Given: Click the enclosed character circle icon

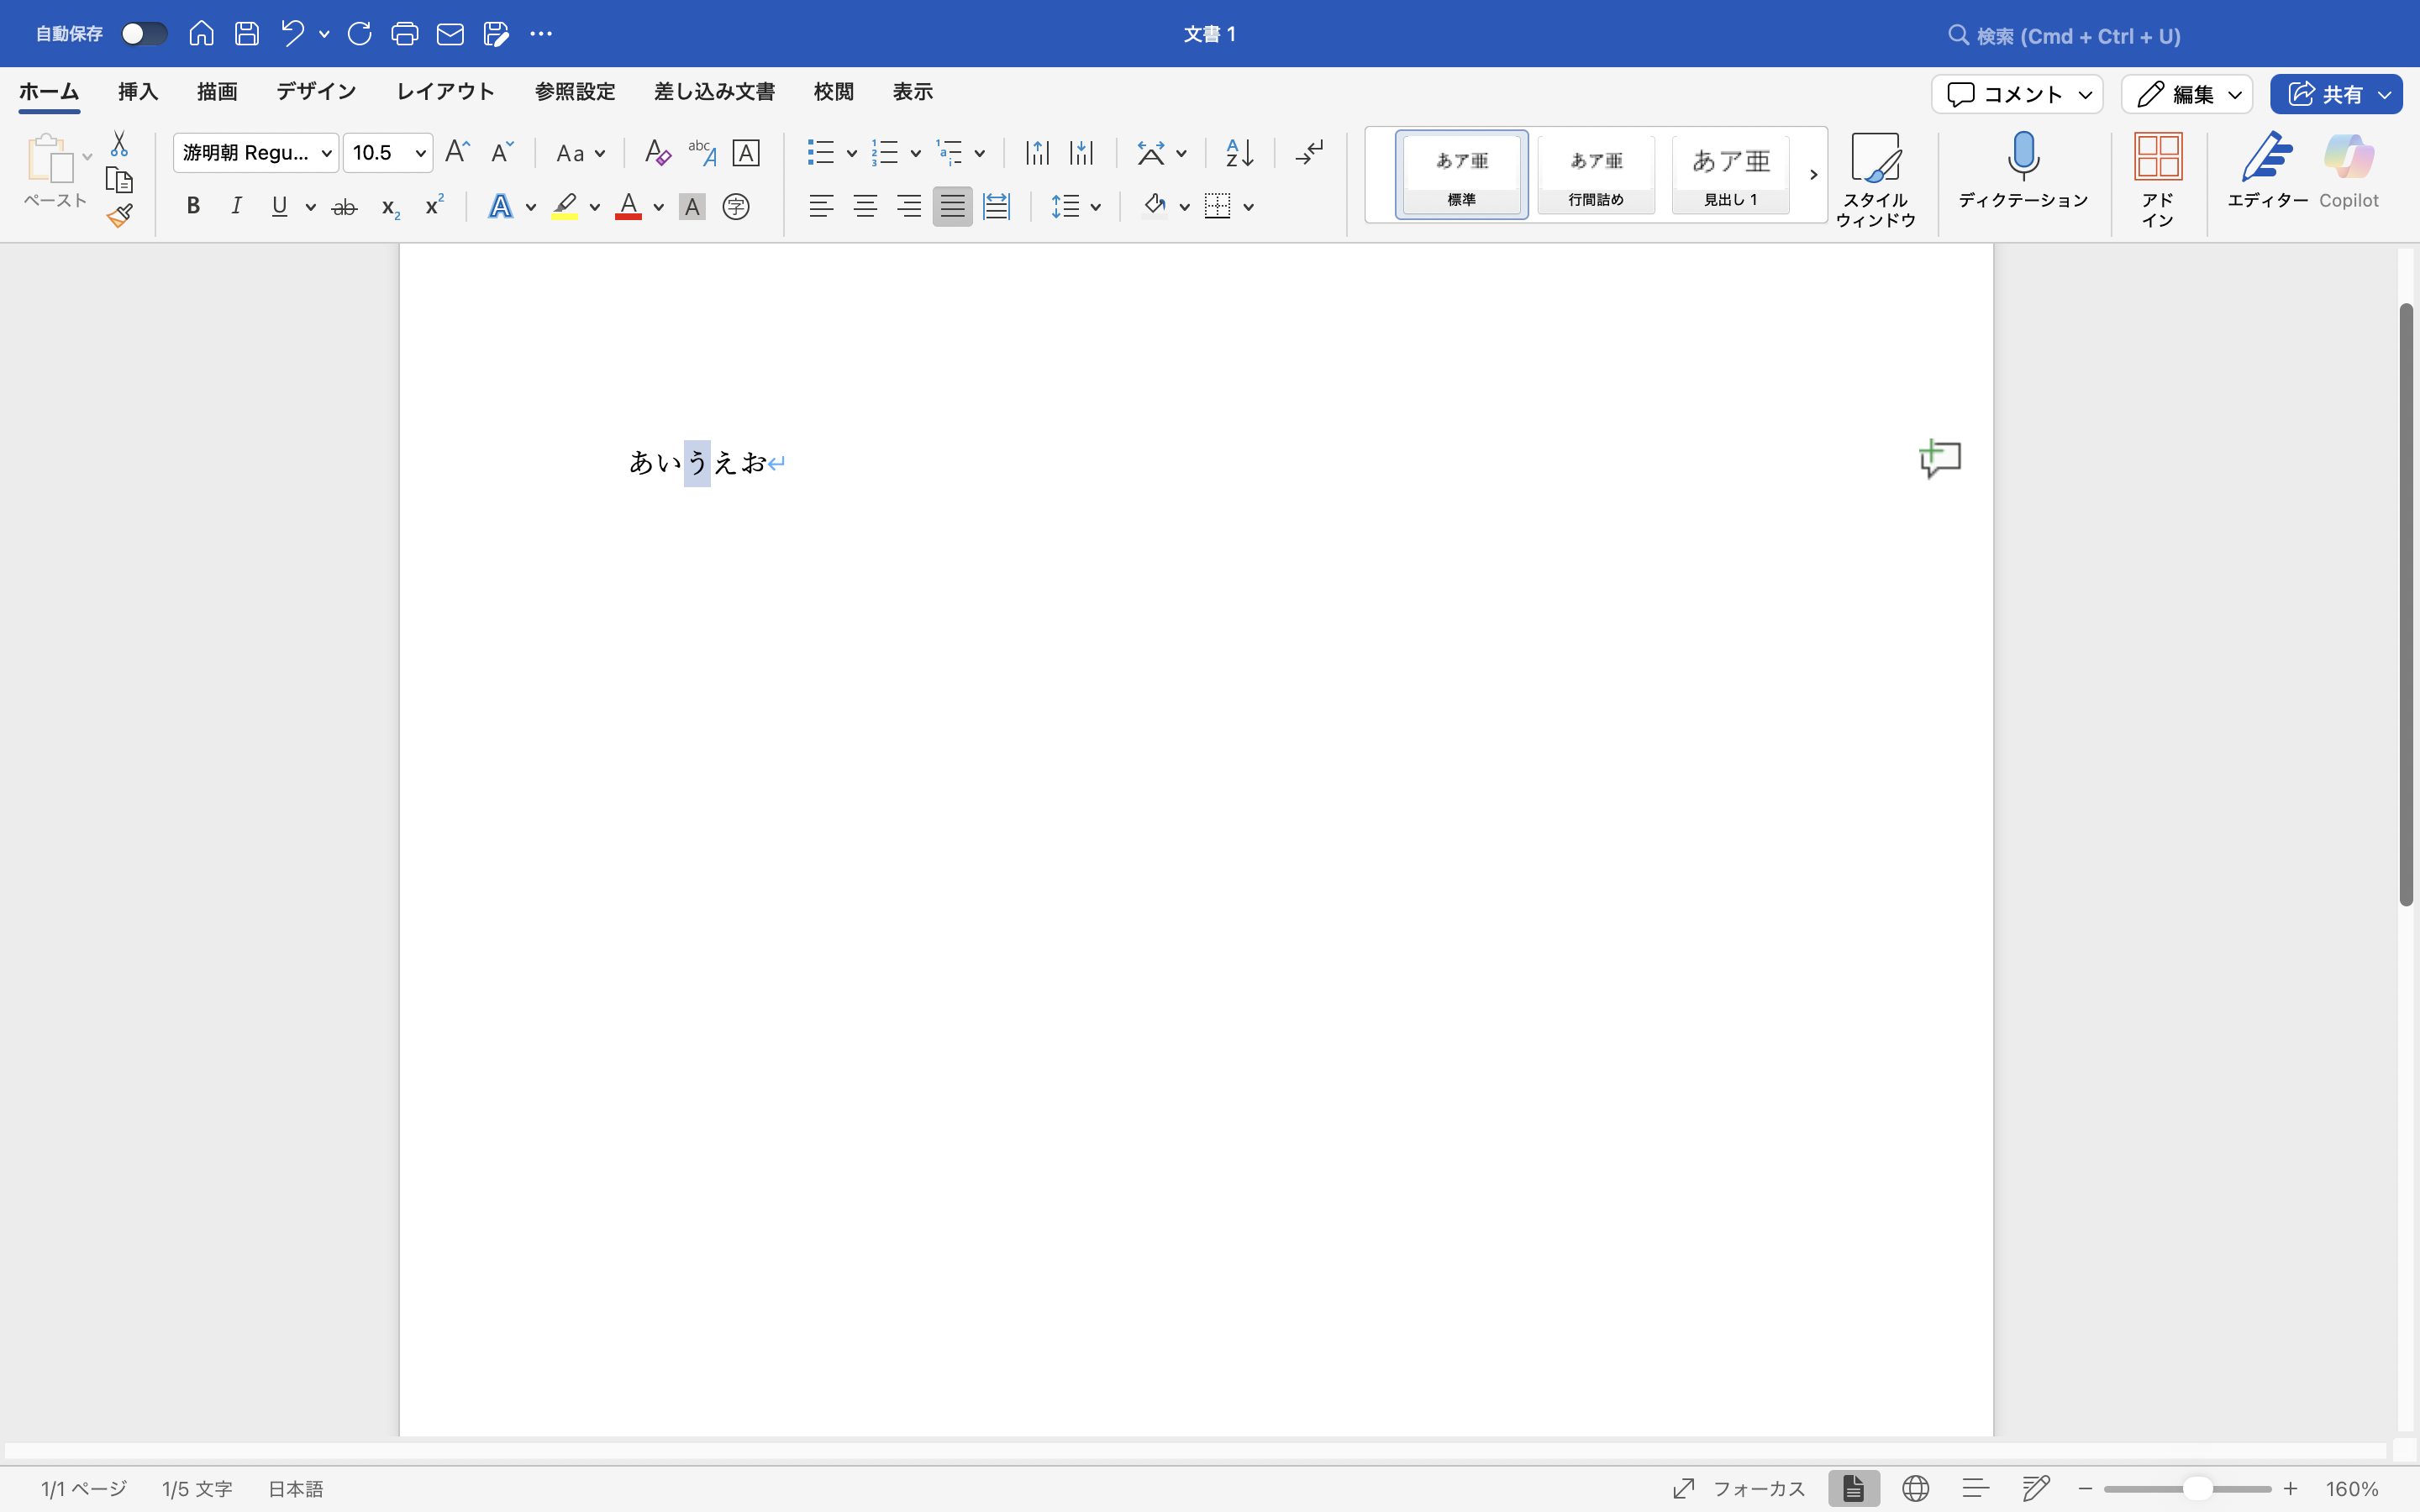Looking at the screenshot, I should (736, 207).
